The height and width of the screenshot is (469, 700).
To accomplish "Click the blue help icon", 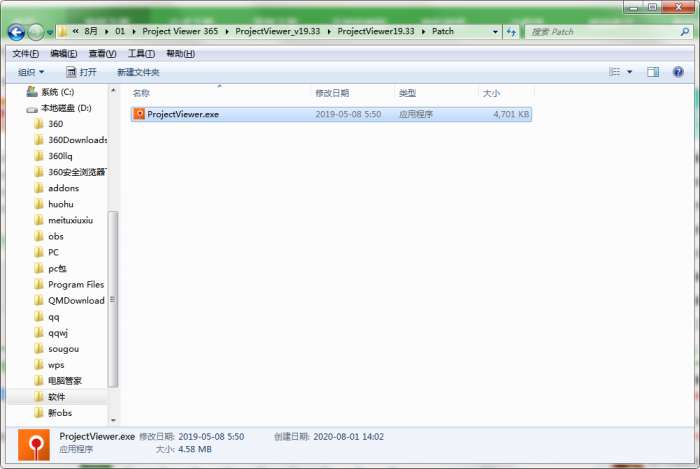I will click(x=678, y=72).
